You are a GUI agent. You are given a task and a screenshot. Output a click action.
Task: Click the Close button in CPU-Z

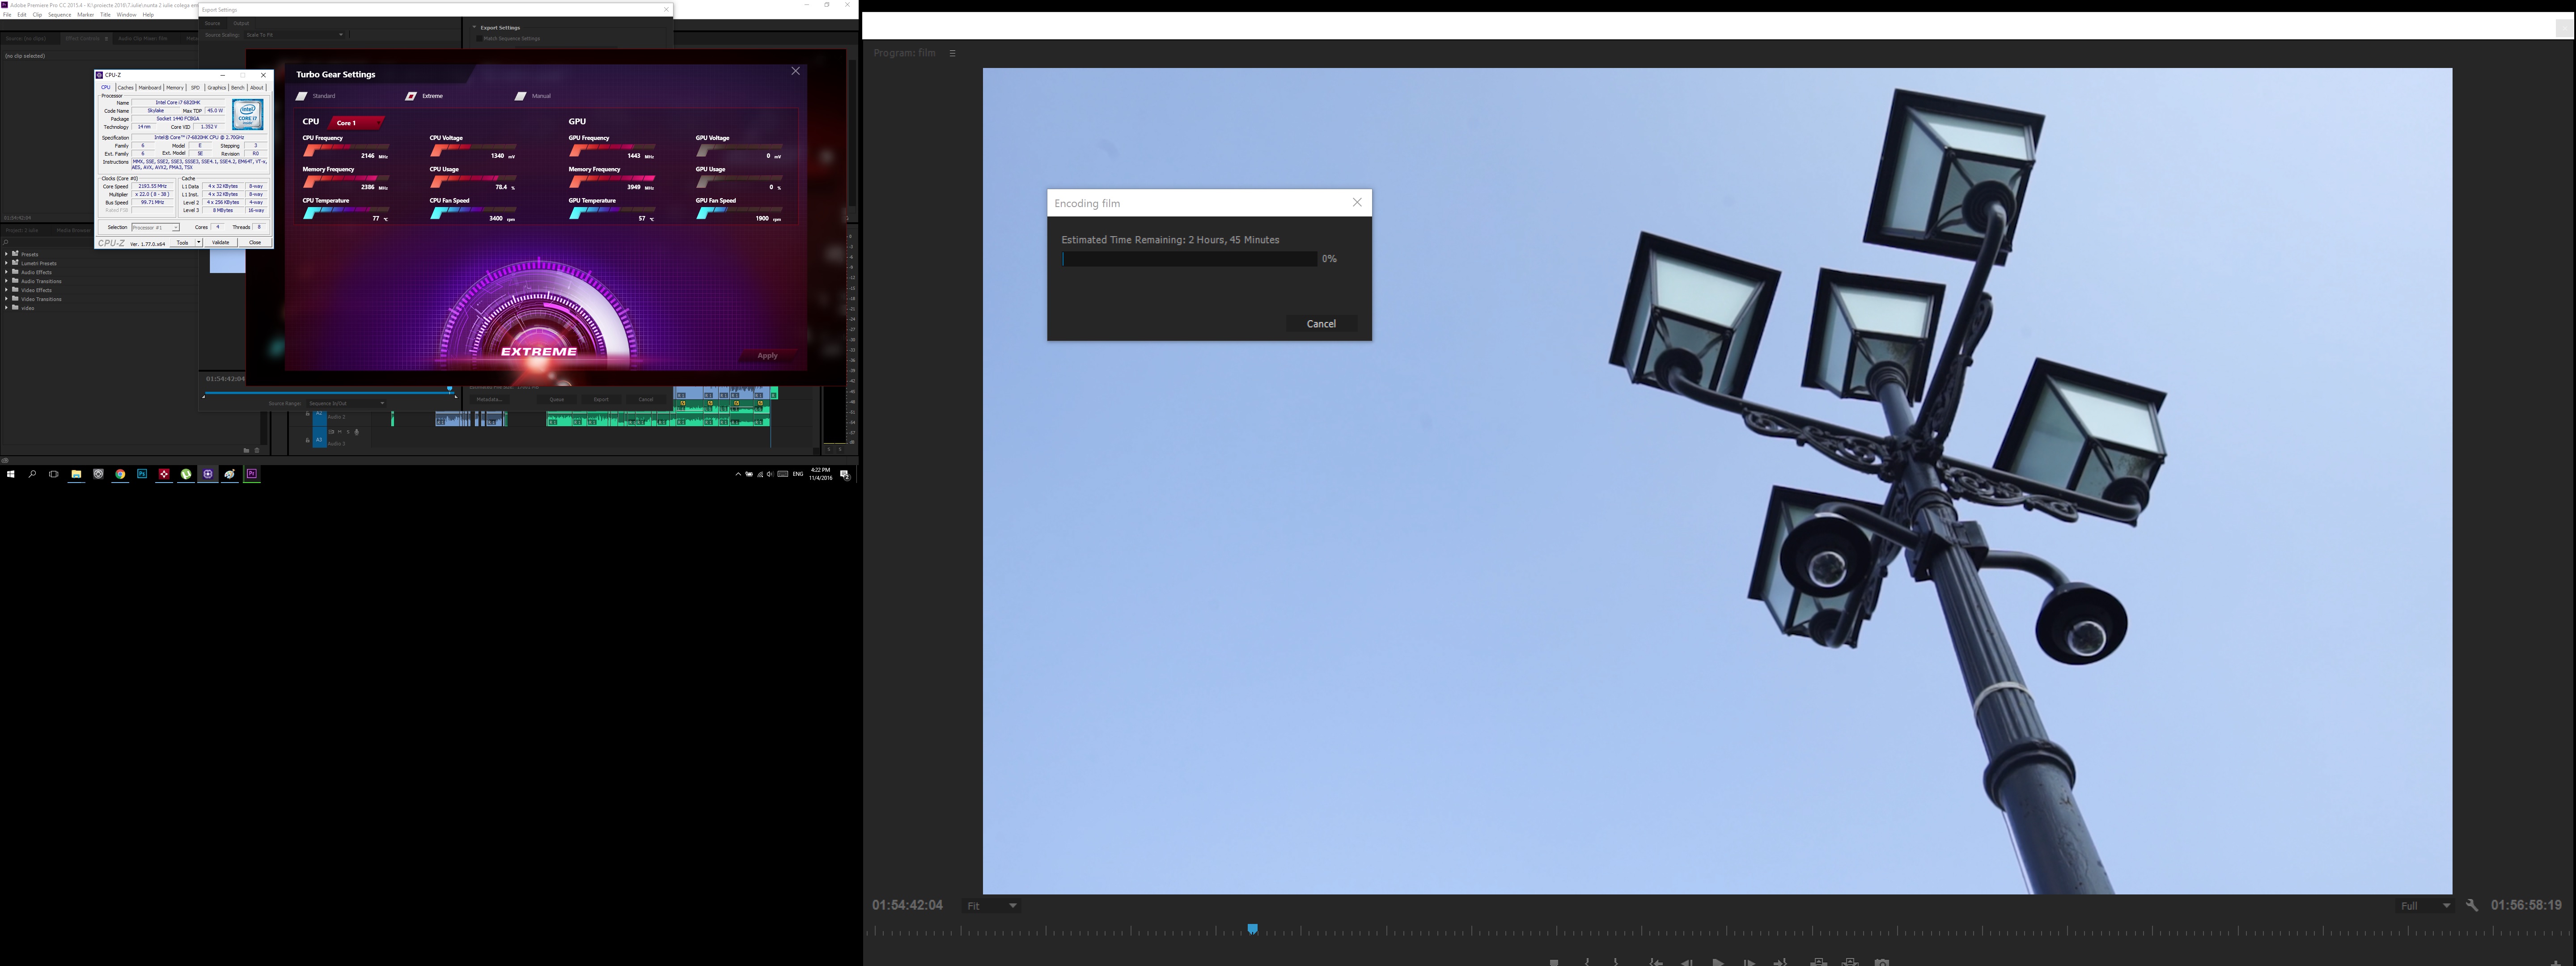click(256, 243)
